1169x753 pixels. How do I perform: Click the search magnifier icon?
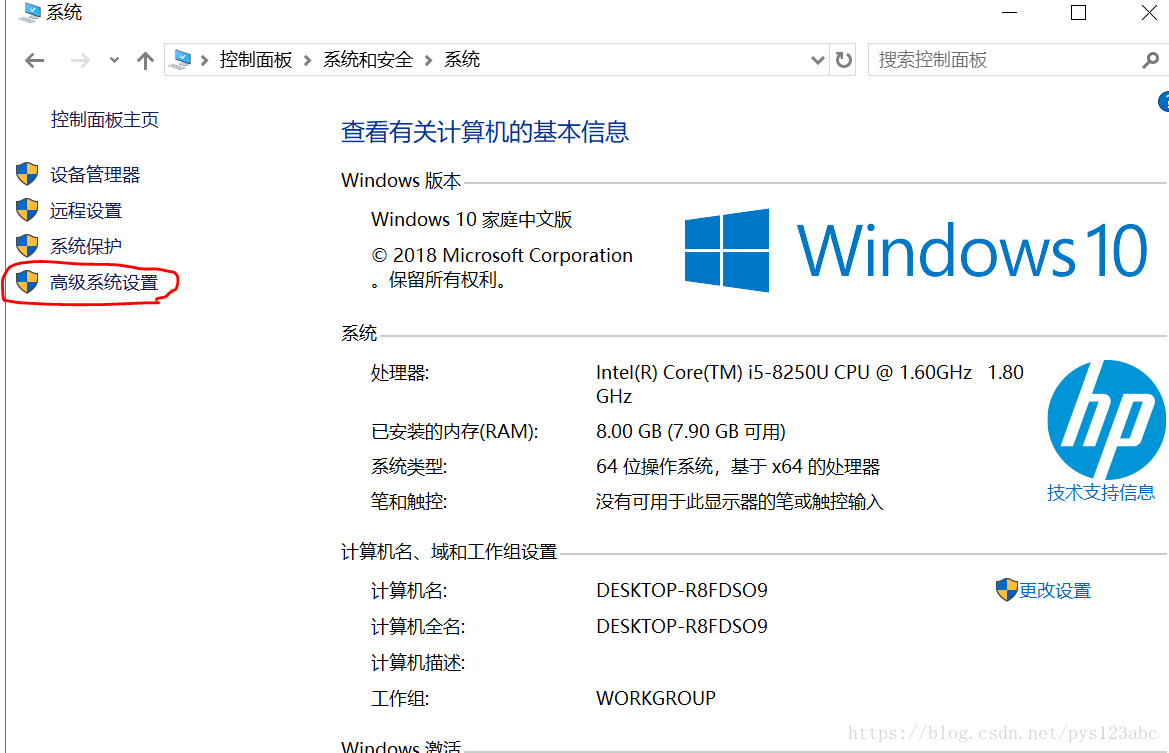pos(1150,60)
